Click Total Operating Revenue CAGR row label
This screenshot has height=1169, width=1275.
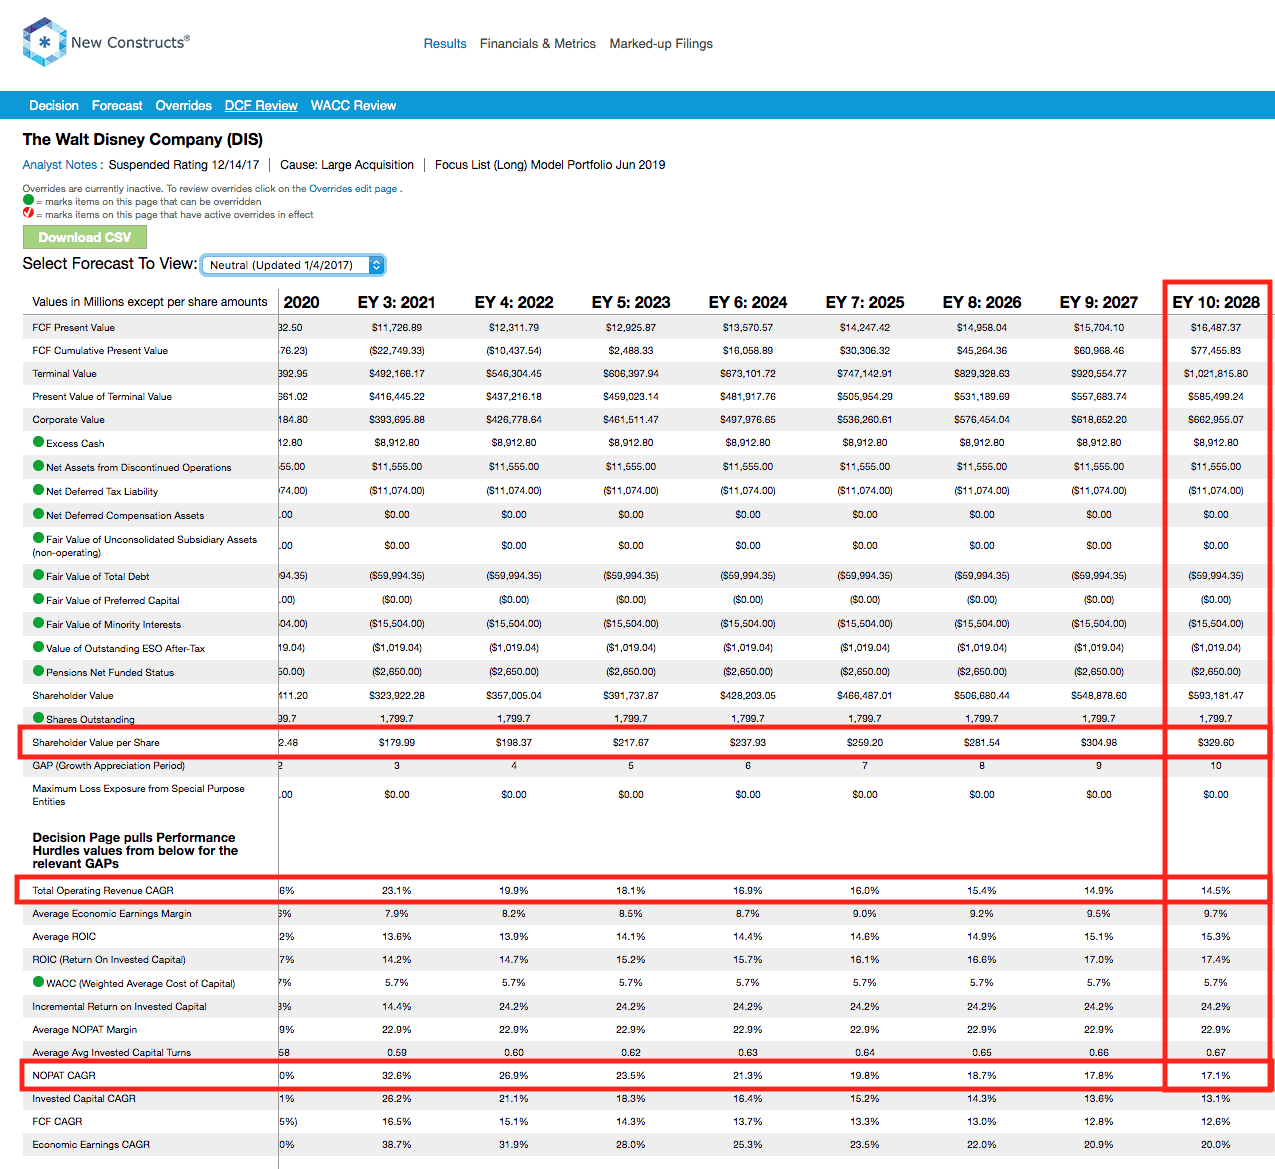(x=103, y=890)
